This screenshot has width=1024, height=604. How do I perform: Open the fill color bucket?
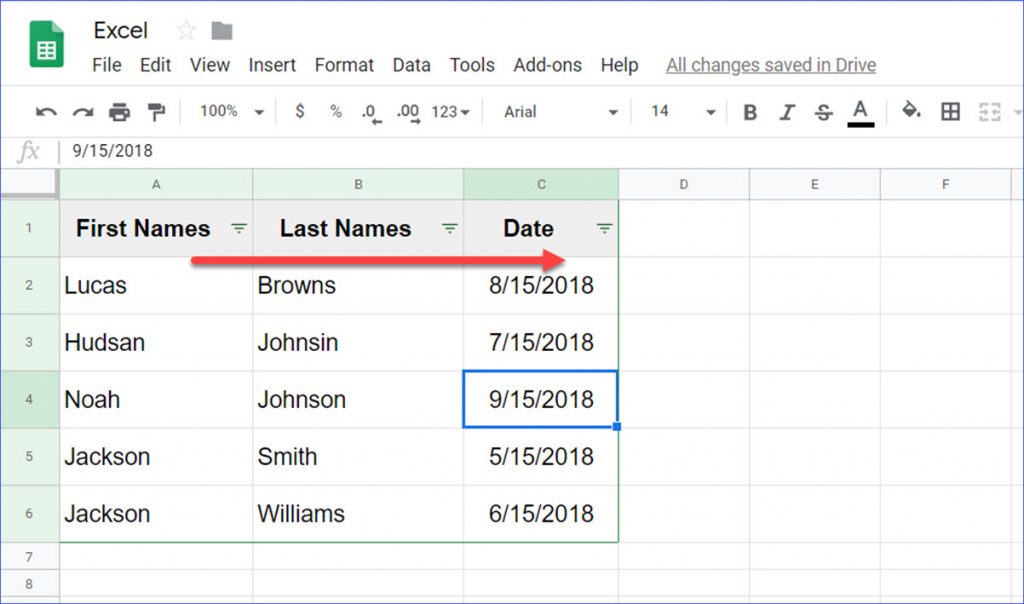click(x=911, y=111)
